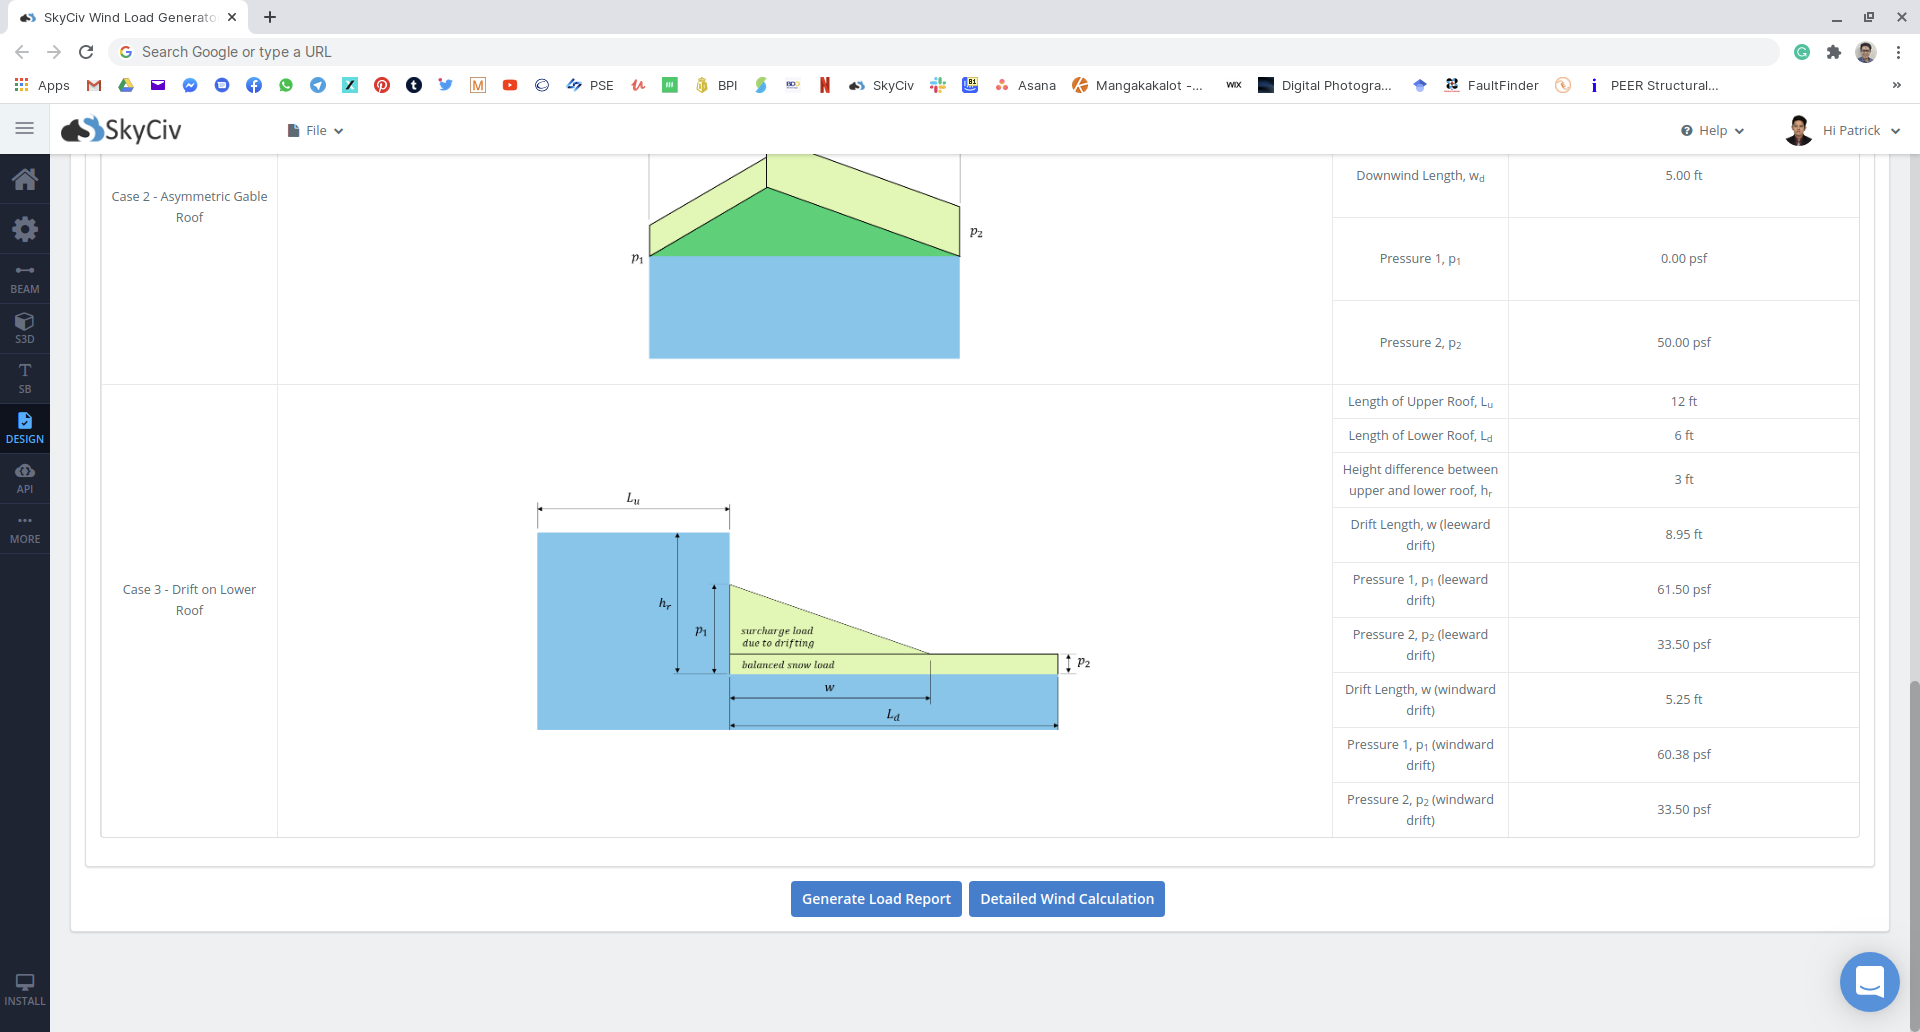The width and height of the screenshot is (1920, 1032).
Task: Expand the Help dropdown
Action: tap(1712, 131)
